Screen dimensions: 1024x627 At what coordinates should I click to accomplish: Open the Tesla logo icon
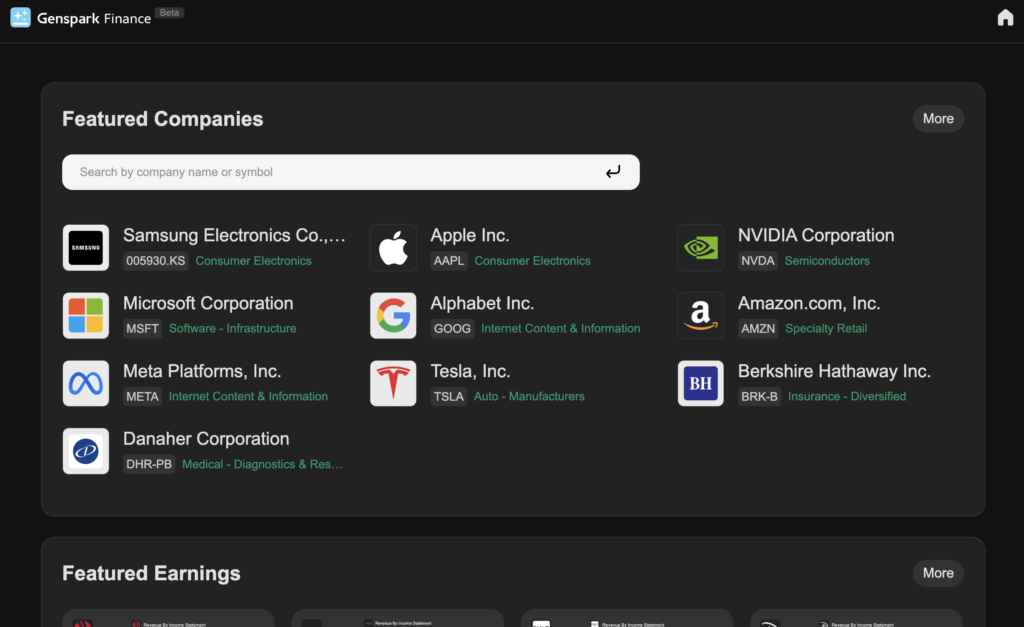pos(393,384)
